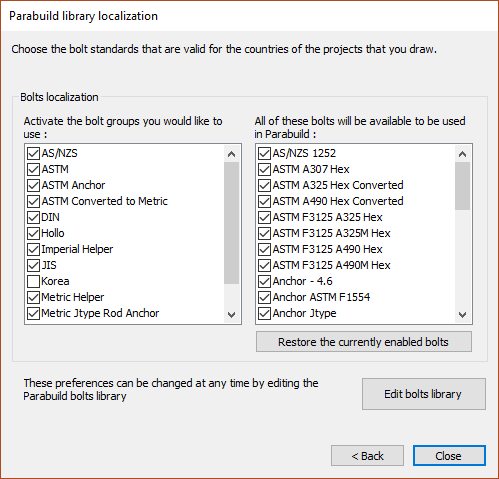Uncheck AS/NZS 1252 bolt

point(264,153)
